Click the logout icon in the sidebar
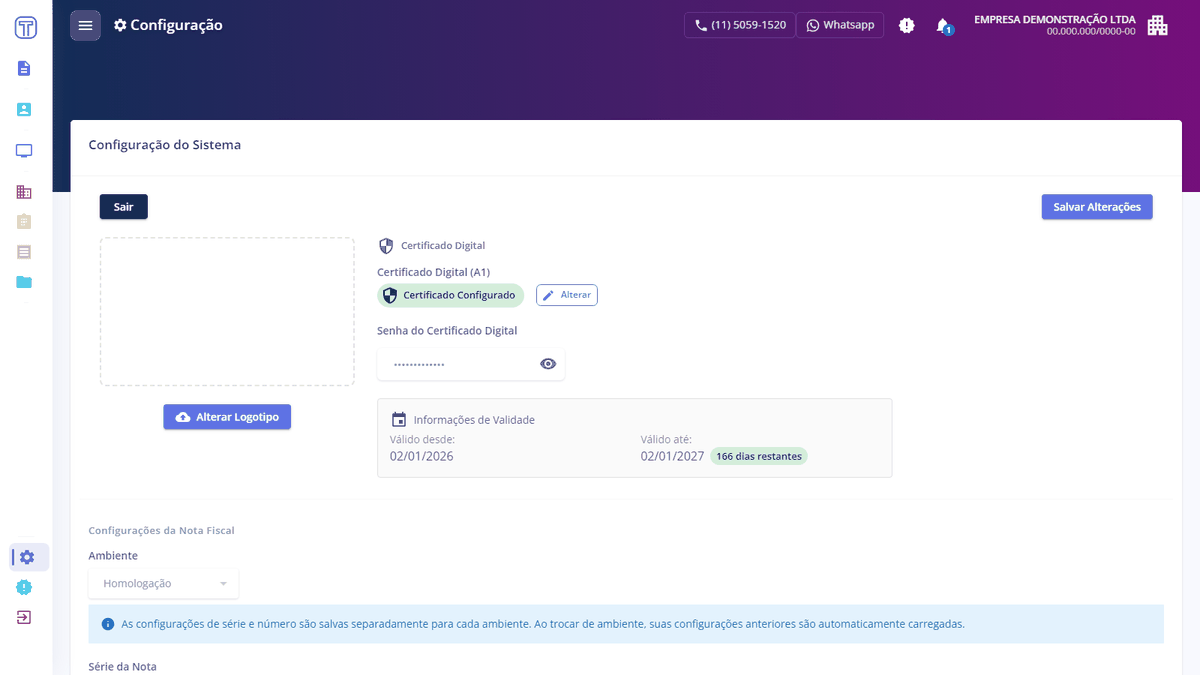The height and width of the screenshot is (675, 1200). tap(24, 617)
